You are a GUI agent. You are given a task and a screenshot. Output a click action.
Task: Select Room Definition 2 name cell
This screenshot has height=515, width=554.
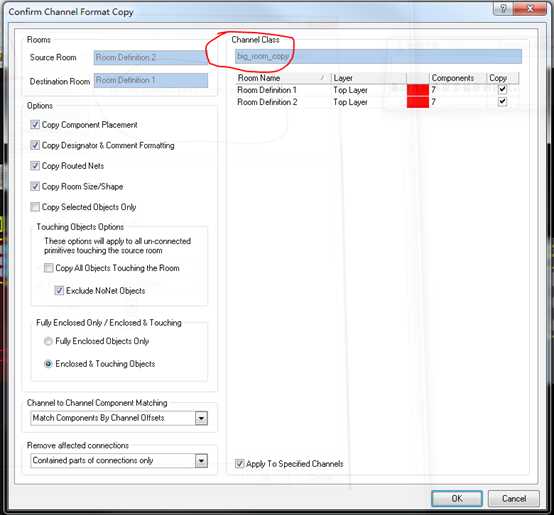point(267,102)
